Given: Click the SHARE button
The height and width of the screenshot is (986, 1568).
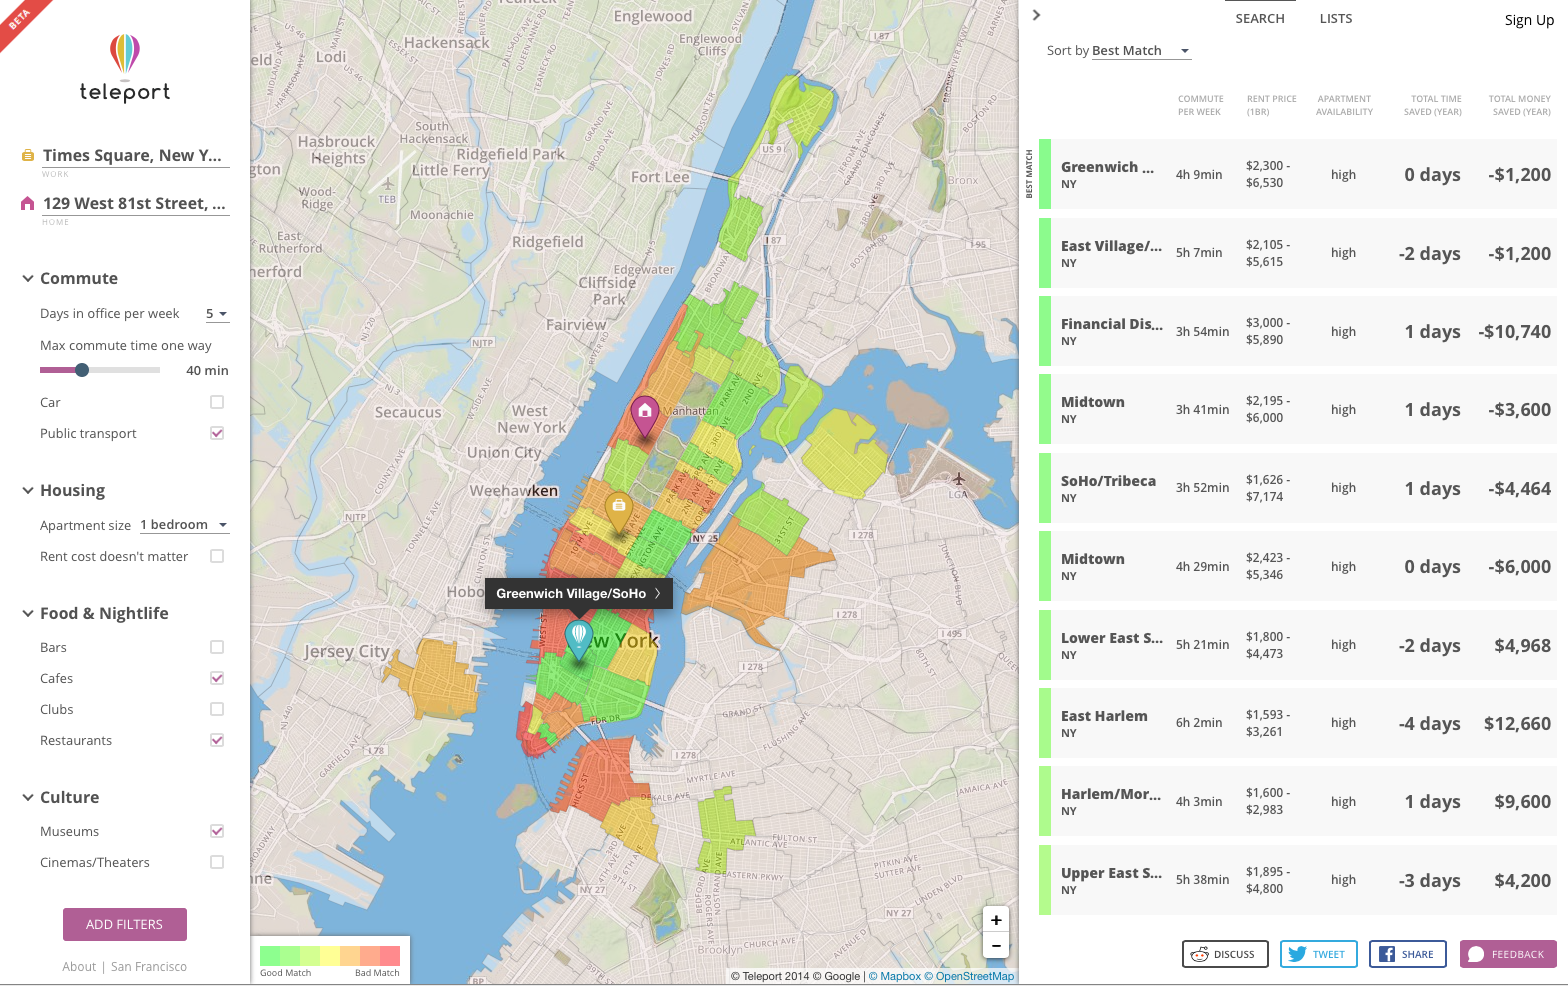Looking at the screenshot, I should pyautogui.click(x=1408, y=954).
